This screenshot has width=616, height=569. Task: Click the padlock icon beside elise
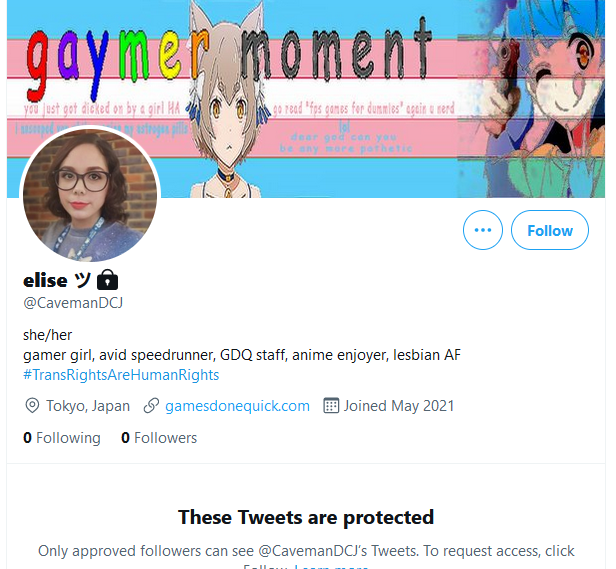tap(107, 280)
